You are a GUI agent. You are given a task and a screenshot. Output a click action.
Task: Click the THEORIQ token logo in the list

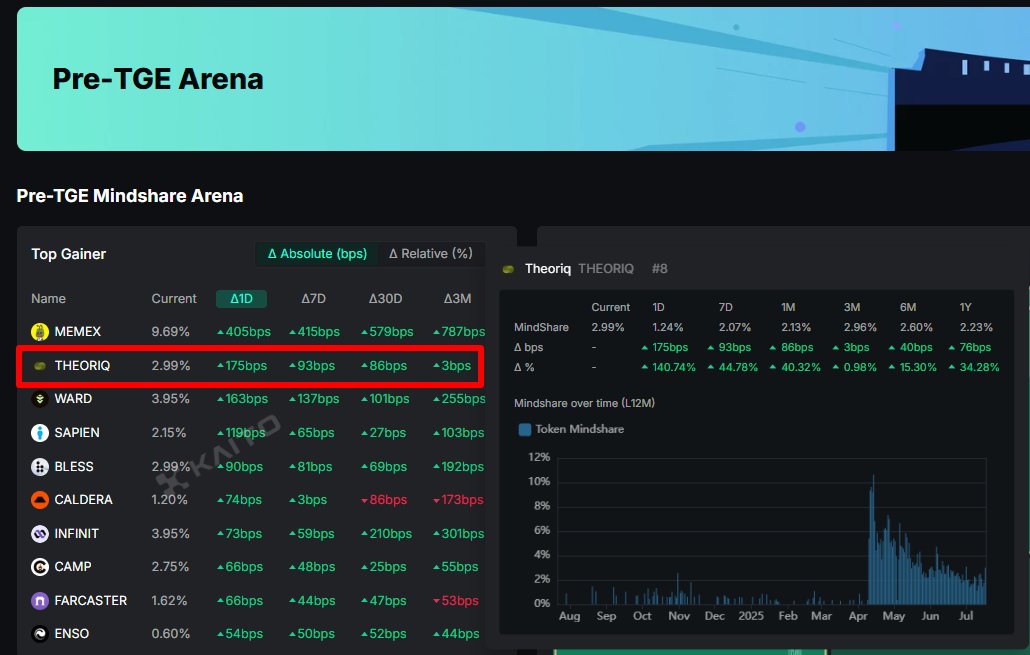click(40, 366)
